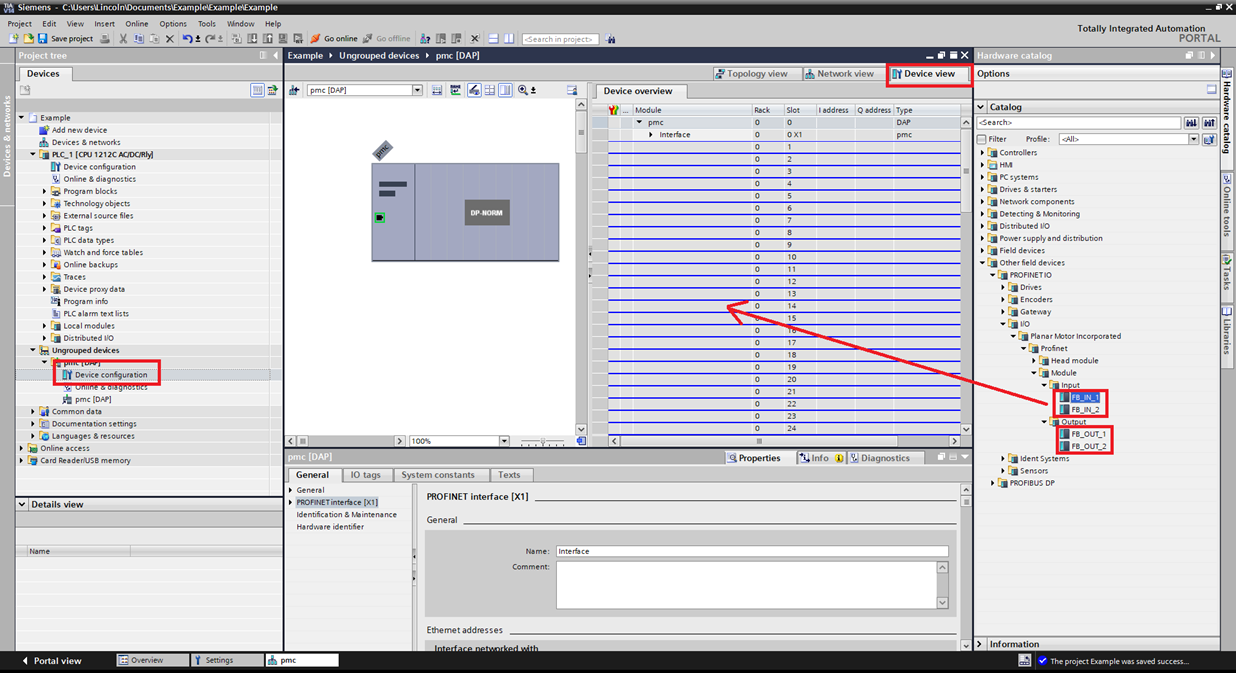The image size is (1236, 673).
Task: Open the pmc [DAP] device selection dropdown
Action: pos(417,90)
